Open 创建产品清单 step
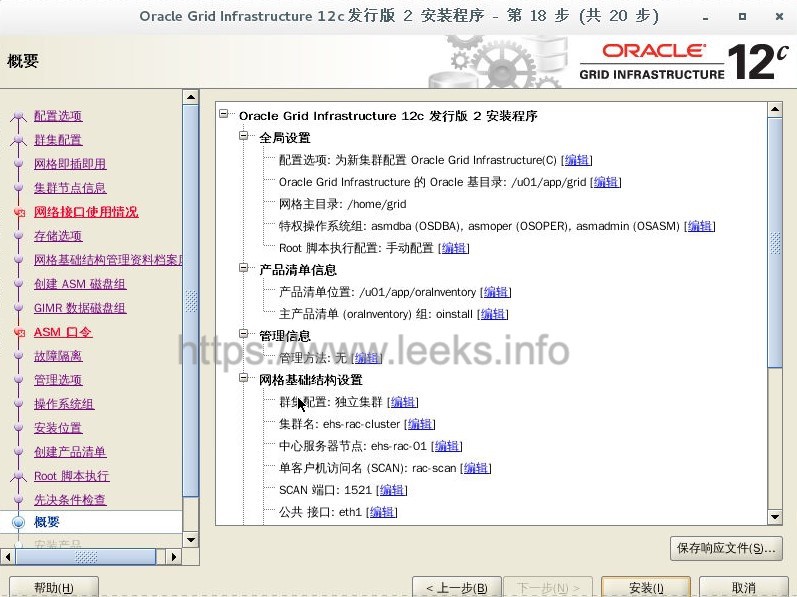Viewport: 797px width, 597px height. 70,452
